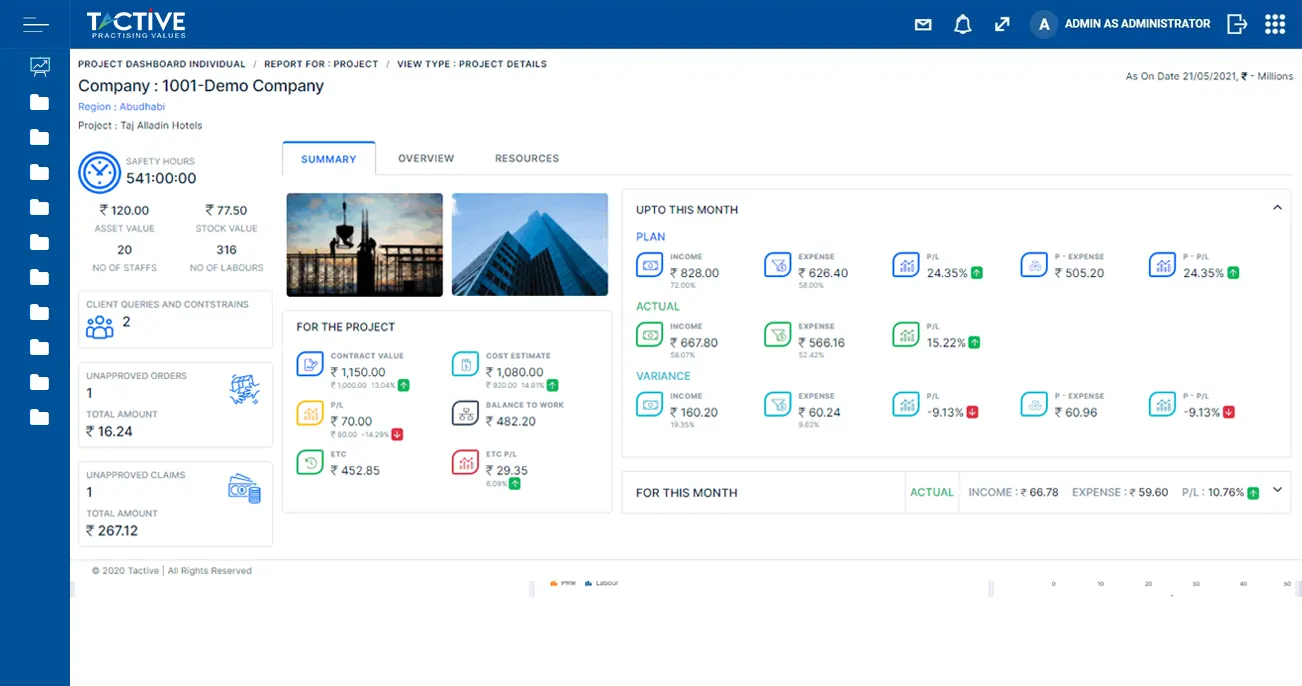Image resolution: width=1302 pixels, height=686 pixels.
Task: Click the Contract Value document icon
Action: [x=310, y=363]
